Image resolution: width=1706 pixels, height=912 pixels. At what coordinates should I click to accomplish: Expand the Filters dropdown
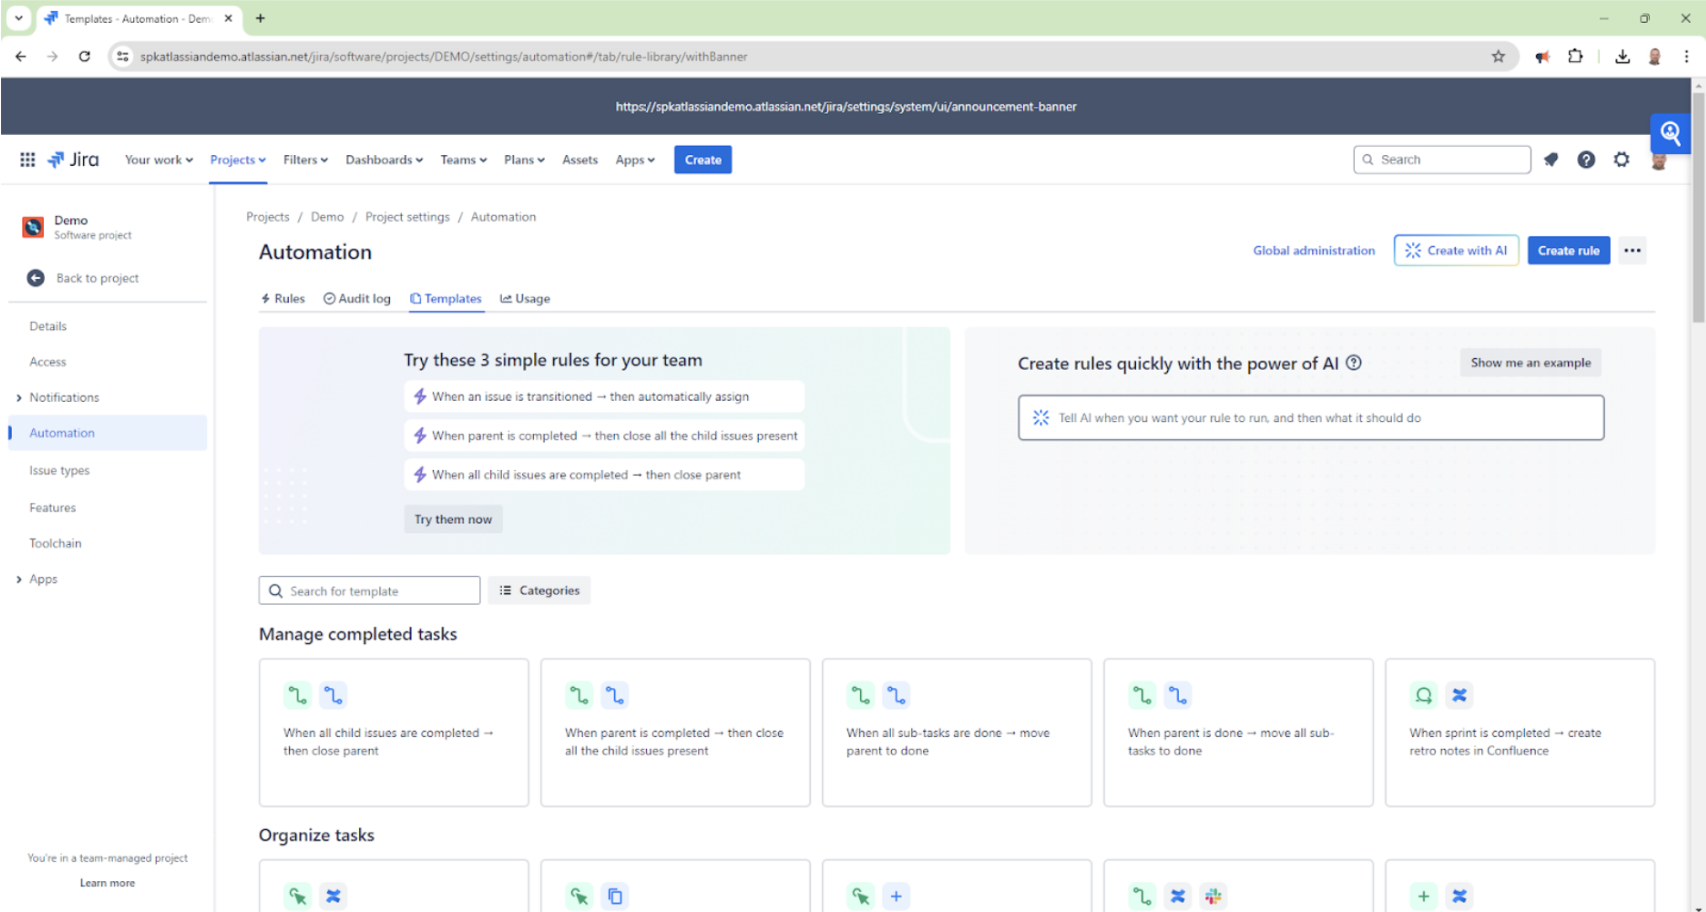tap(305, 160)
